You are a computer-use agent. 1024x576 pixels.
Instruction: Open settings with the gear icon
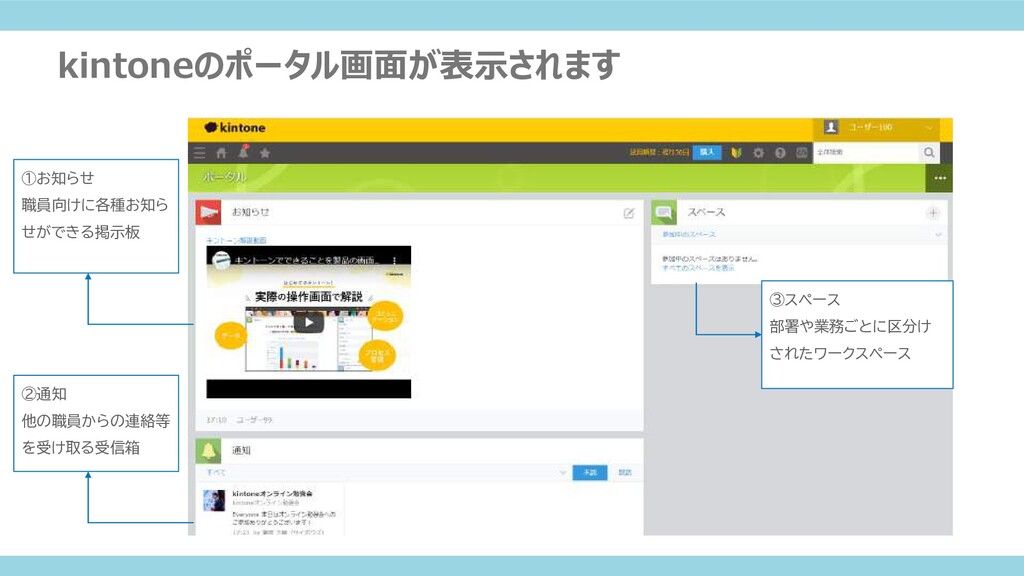[x=758, y=153]
